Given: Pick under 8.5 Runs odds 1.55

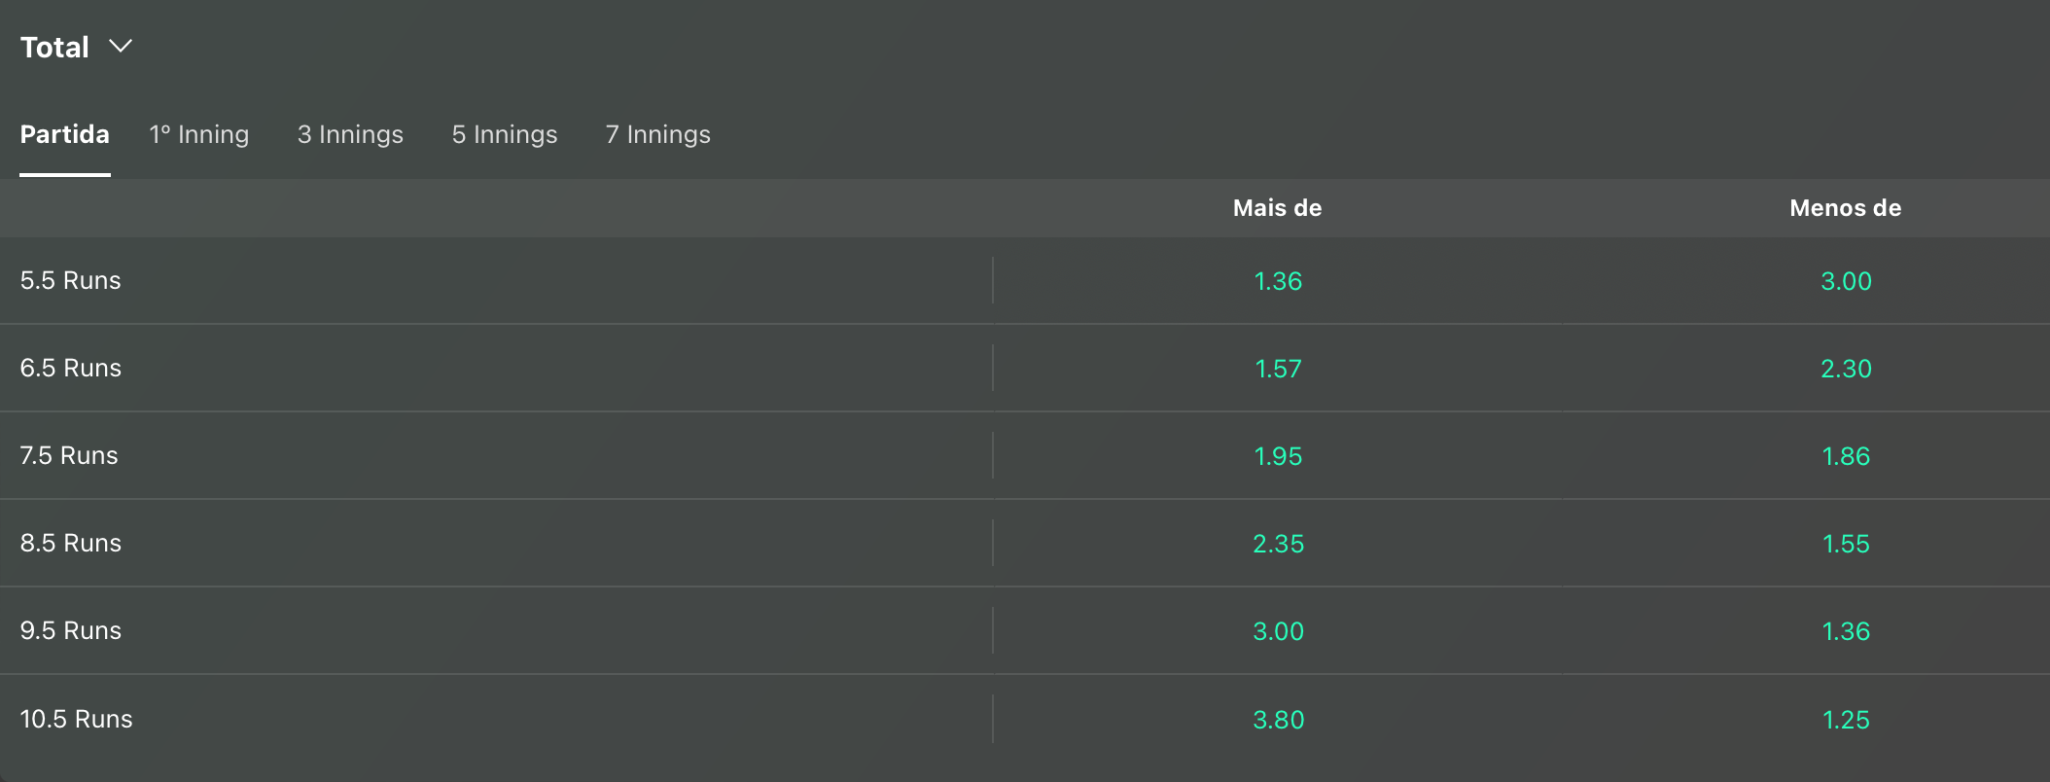Looking at the screenshot, I should pyautogui.click(x=1846, y=543).
